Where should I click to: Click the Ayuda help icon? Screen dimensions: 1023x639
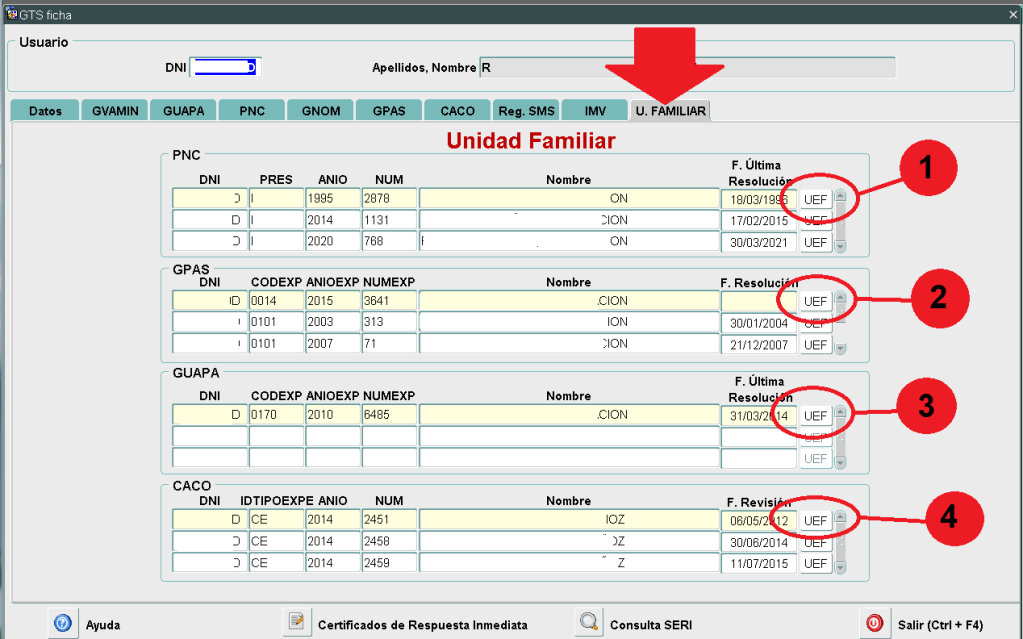coord(62,623)
